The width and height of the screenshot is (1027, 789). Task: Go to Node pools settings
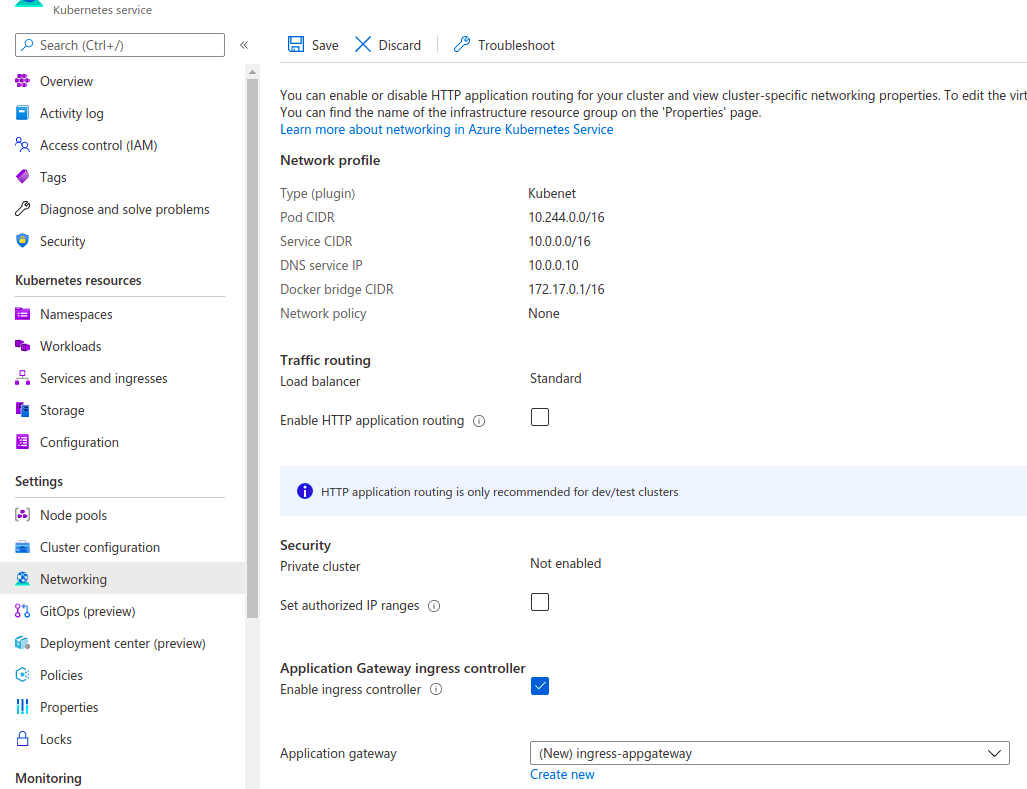point(73,515)
